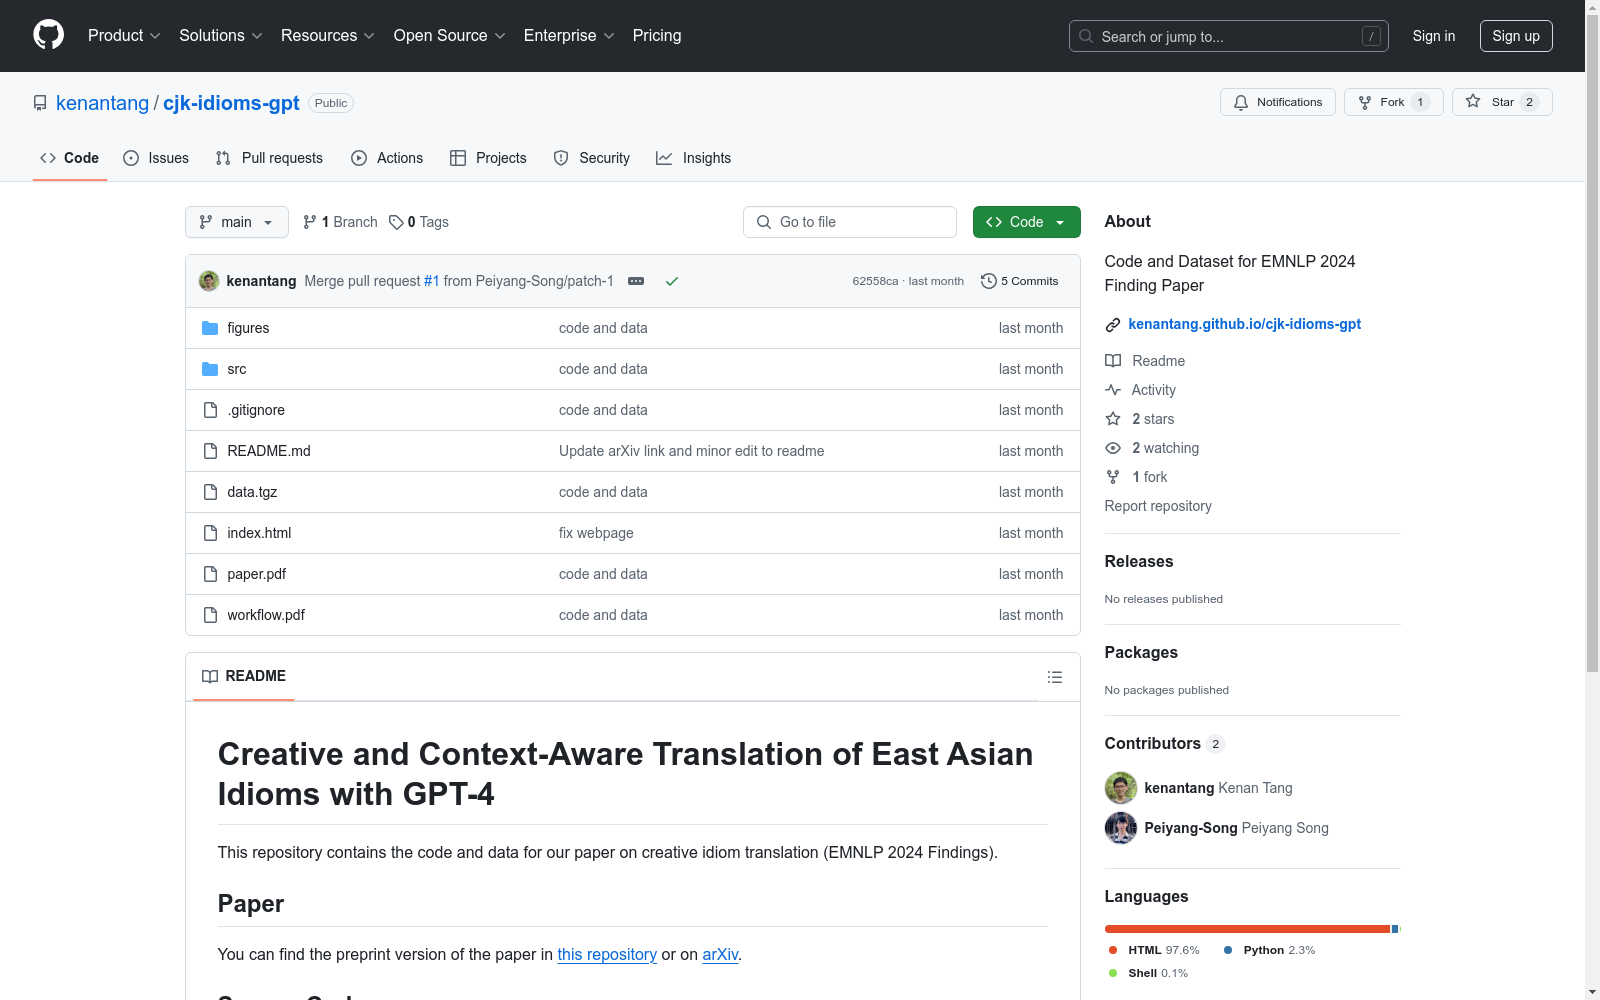Image resolution: width=1600 pixels, height=1000 pixels.
Task: Open kenantang owner profile link
Action: (x=102, y=103)
